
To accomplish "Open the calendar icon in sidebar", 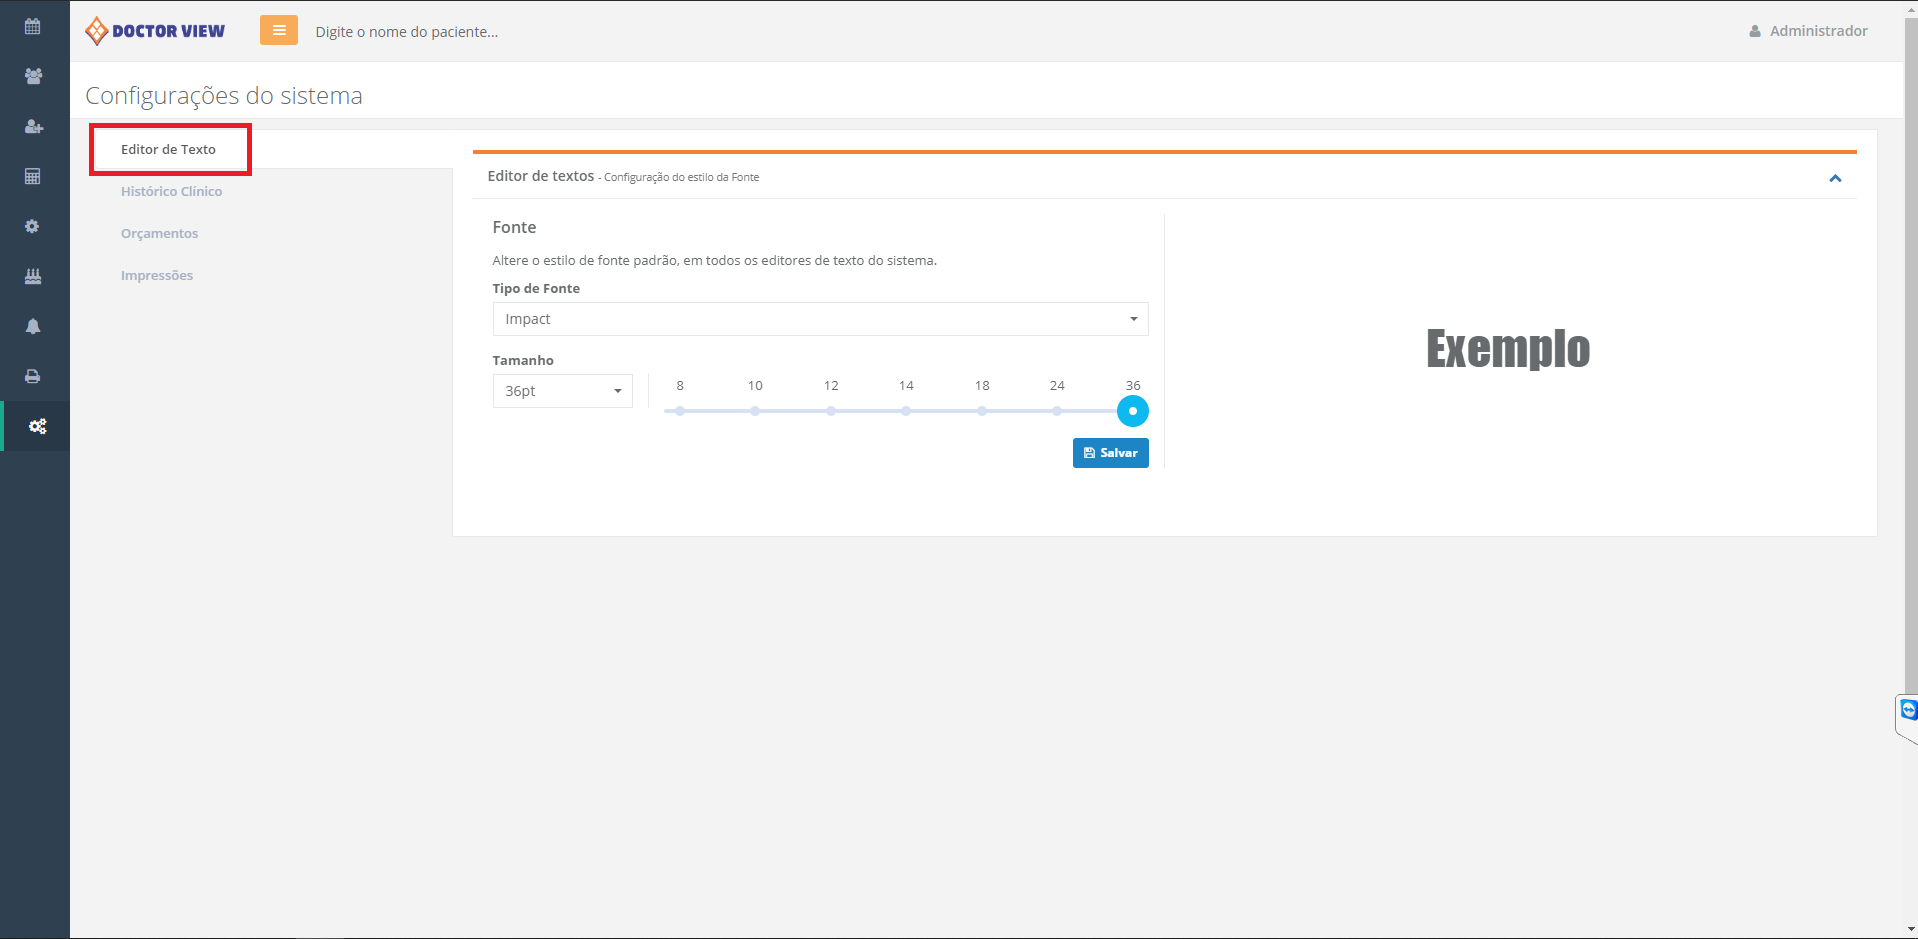I will [x=33, y=27].
